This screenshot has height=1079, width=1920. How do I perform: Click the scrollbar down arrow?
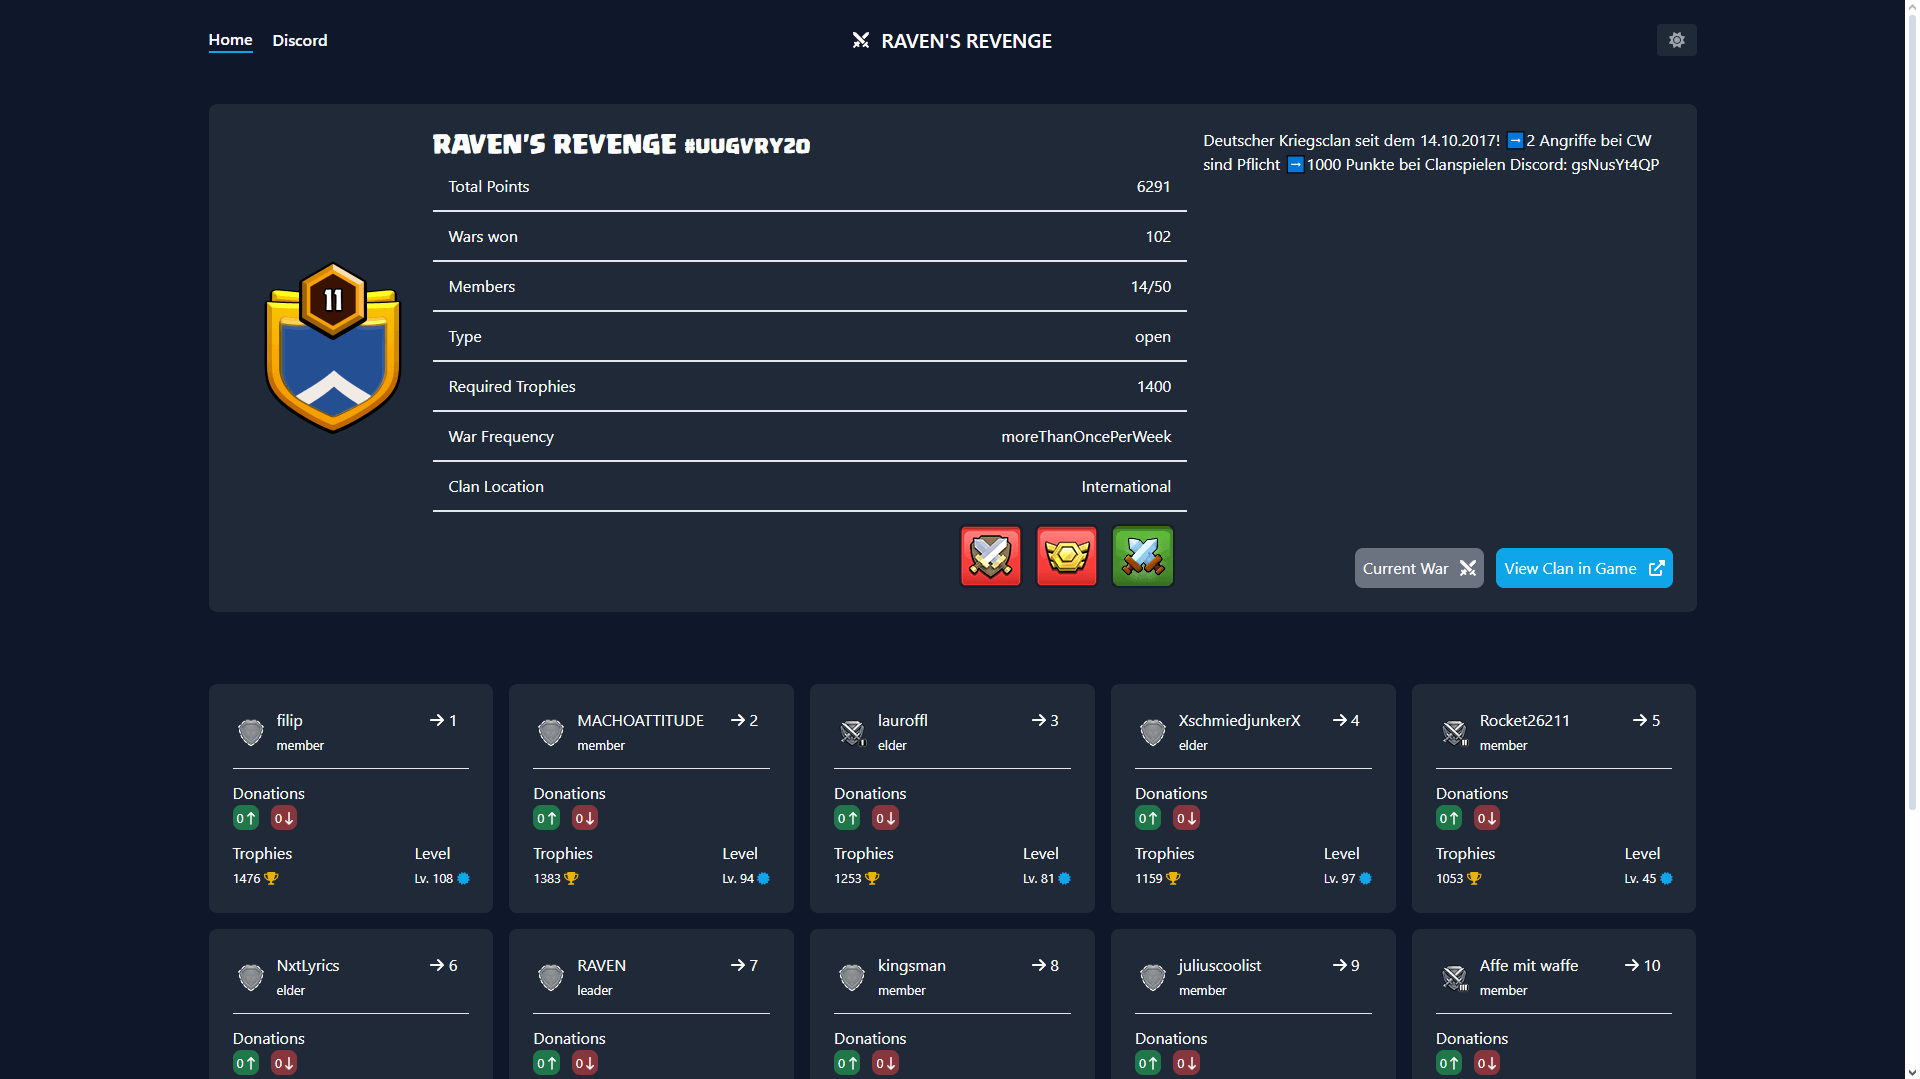pyautogui.click(x=1912, y=1071)
